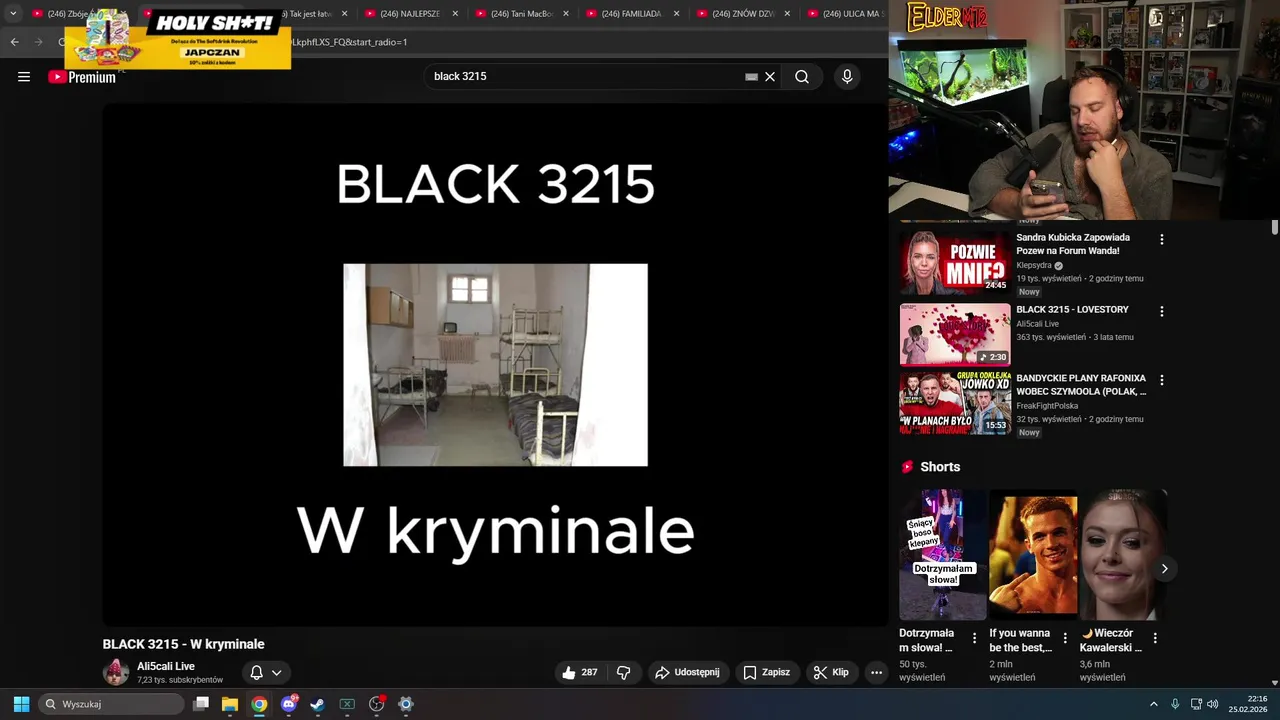Go back with the browser back arrow
Image resolution: width=1280 pixels, height=720 pixels.
tap(14, 42)
